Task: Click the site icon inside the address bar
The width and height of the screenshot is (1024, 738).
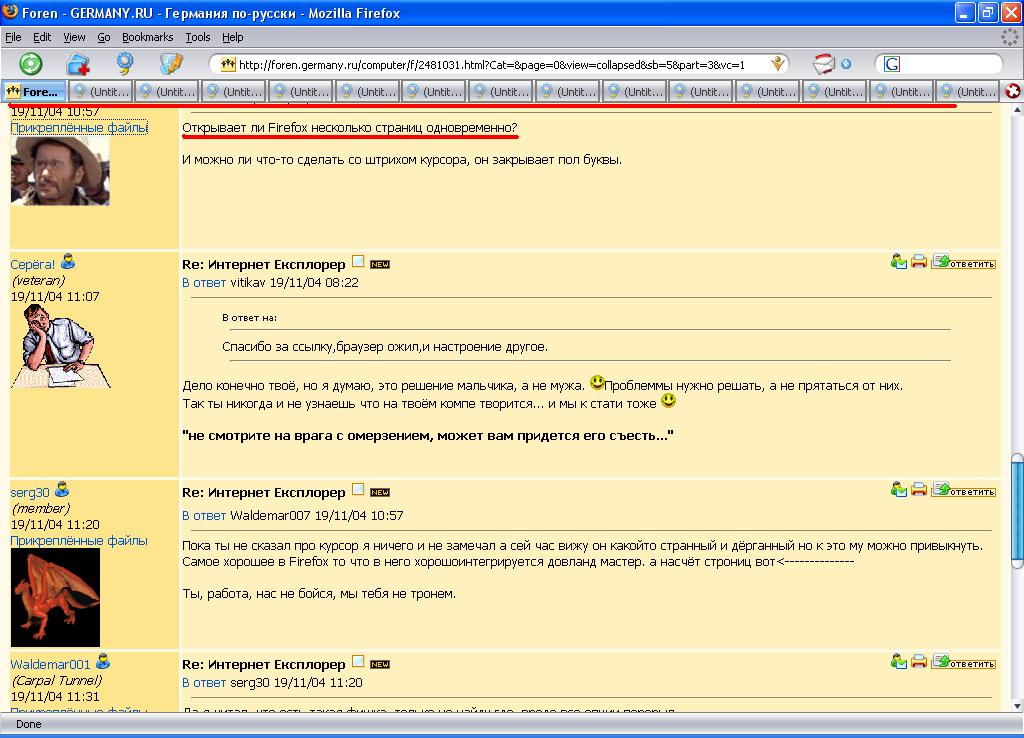Action: point(227,64)
